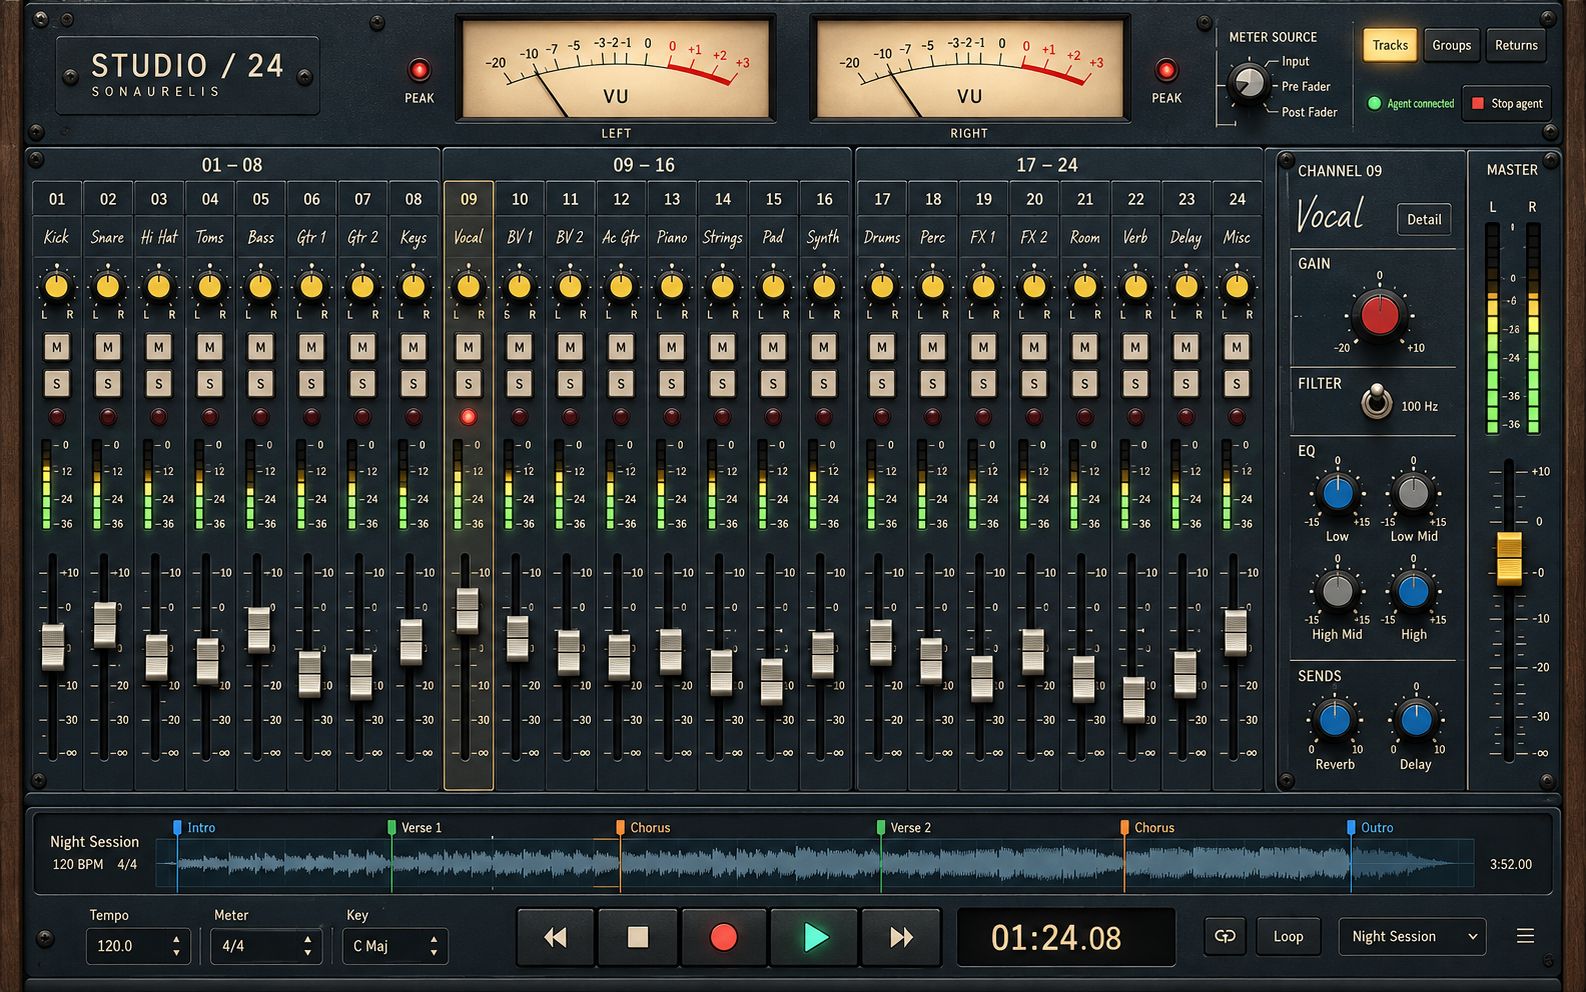Click the Tempo stepper arrows

tap(176, 946)
